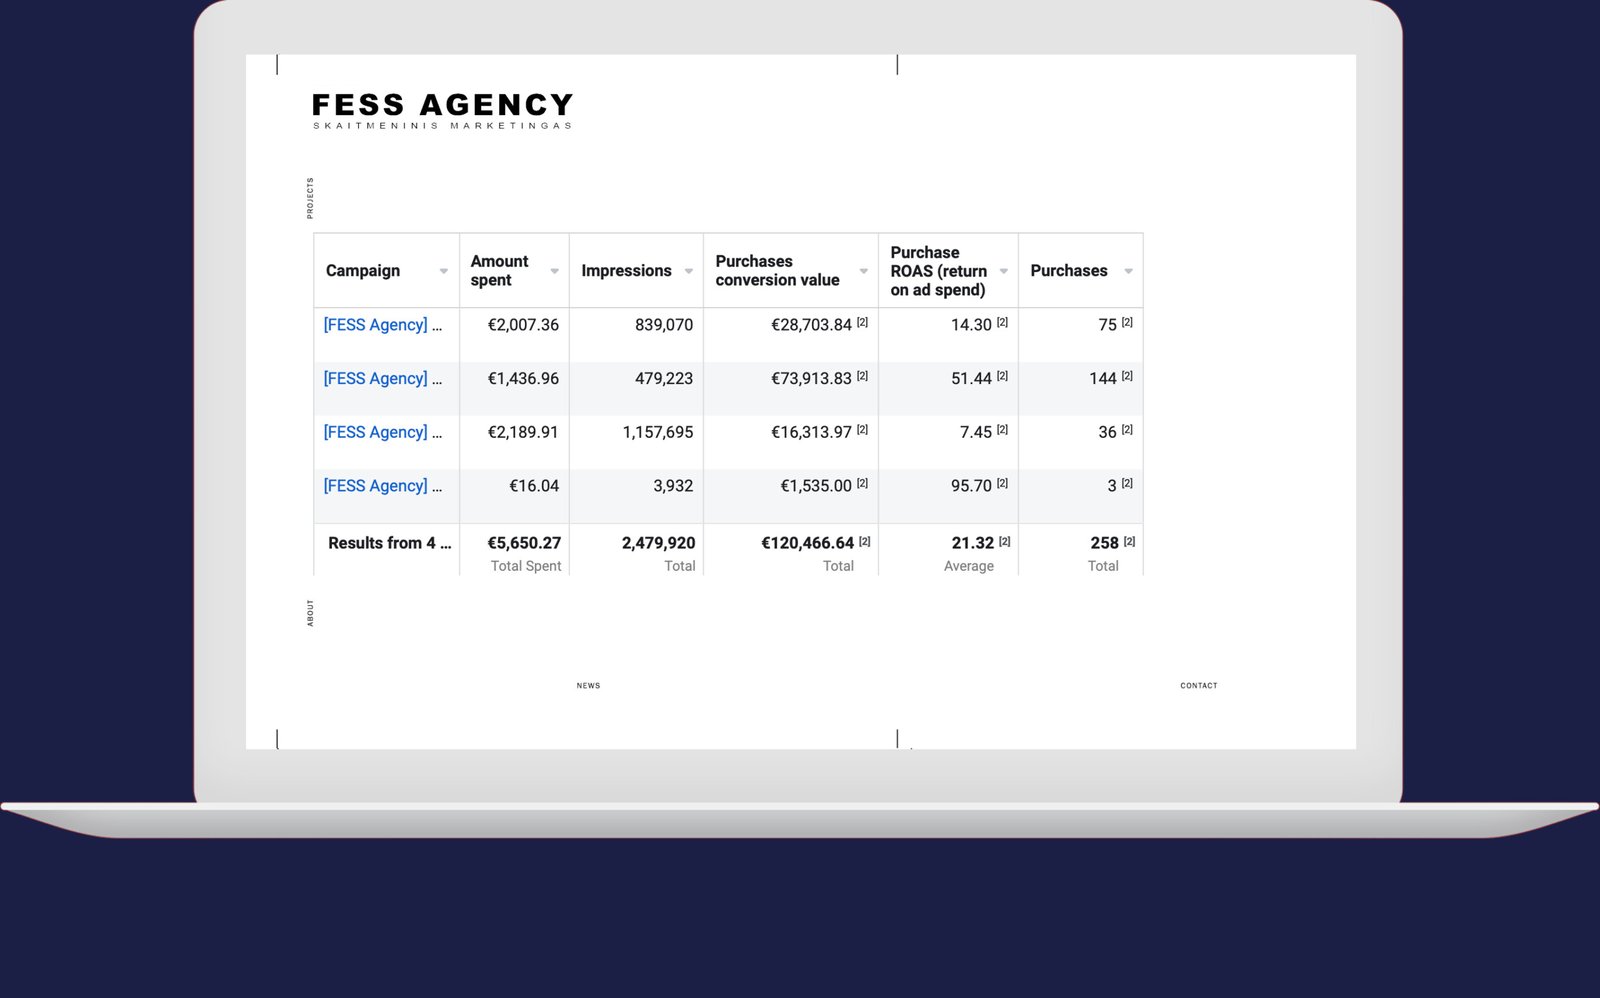The image size is (1600, 998).
Task: Click the [2] footnote beside €120,466.64
Action: click(864, 541)
